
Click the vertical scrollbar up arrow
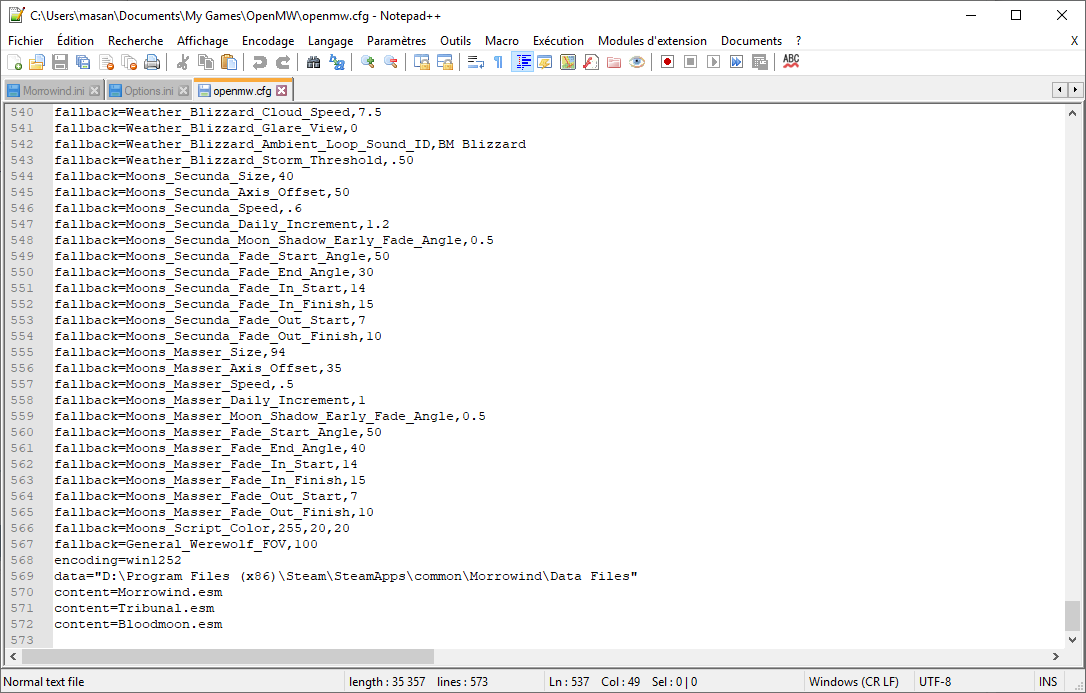click(x=1073, y=113)
